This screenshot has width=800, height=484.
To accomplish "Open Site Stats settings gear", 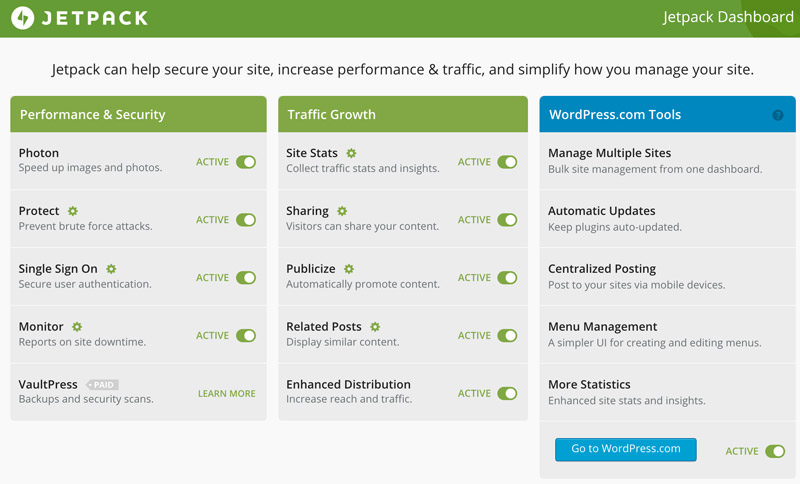I will (352, 152).
